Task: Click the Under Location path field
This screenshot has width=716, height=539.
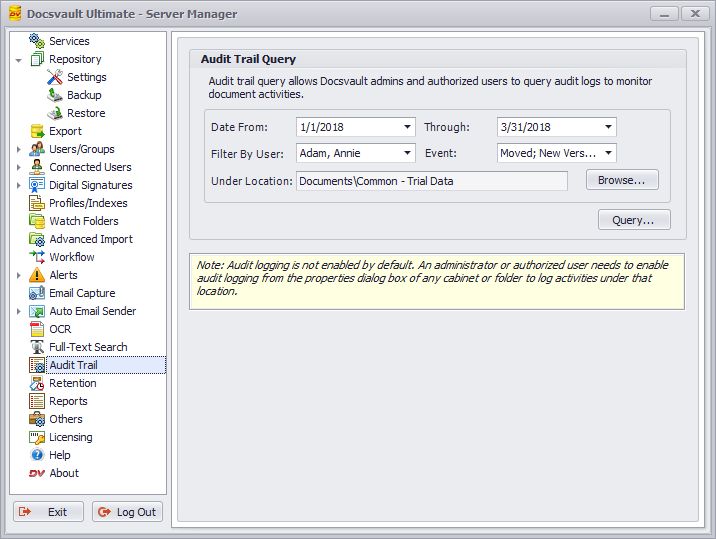Action: coord(432,181)
